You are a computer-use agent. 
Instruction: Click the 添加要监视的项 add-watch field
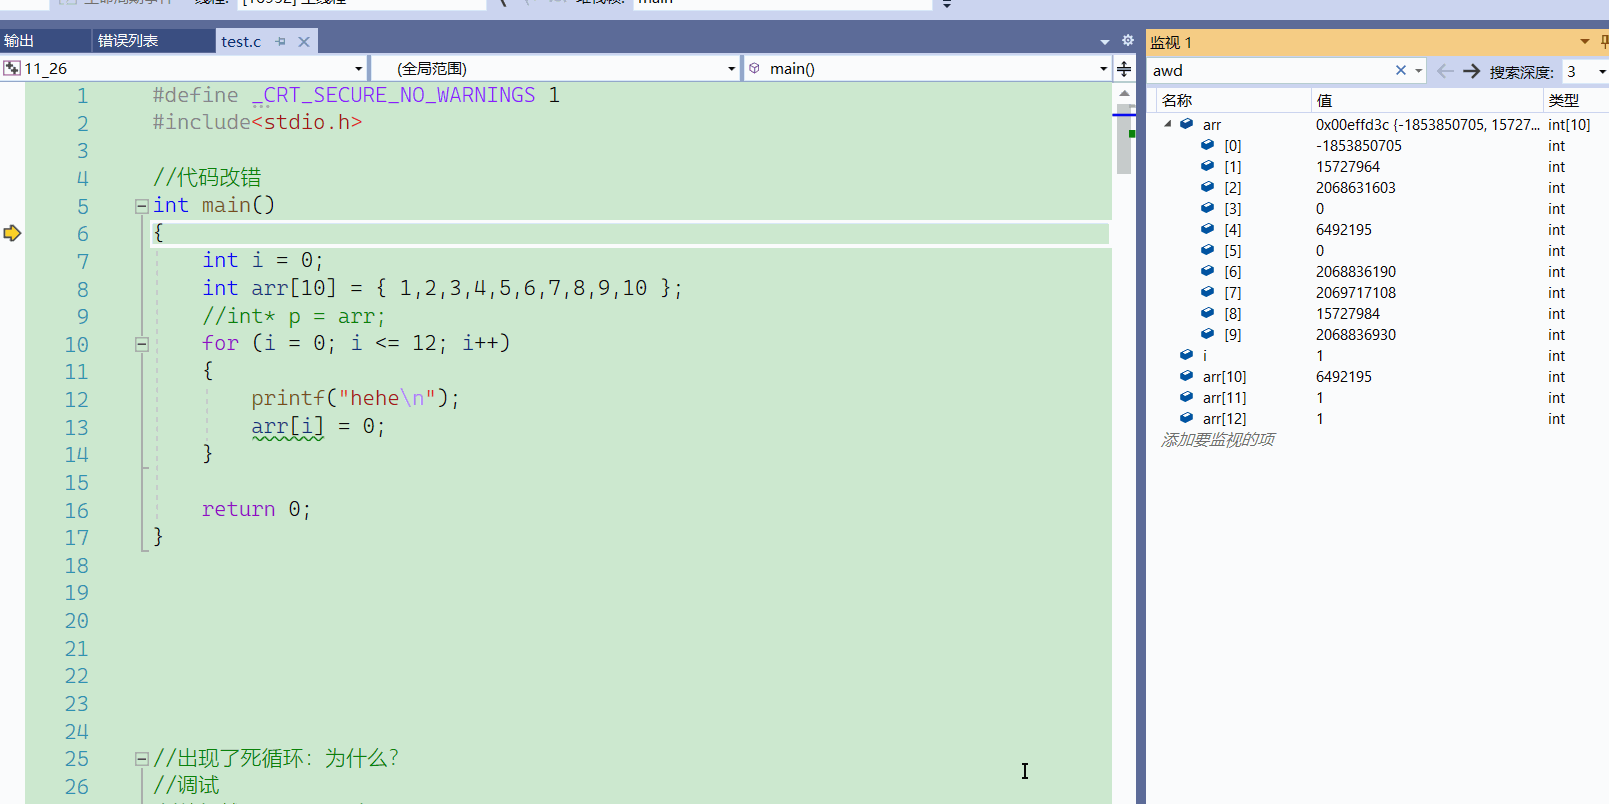pos(1218,440)
